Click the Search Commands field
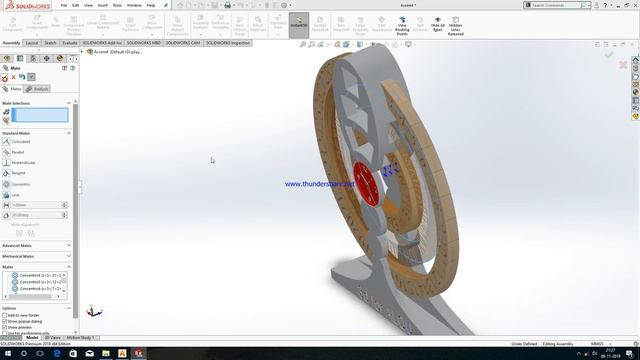Viewport: 640px width, 360px height. click(555, 5)
